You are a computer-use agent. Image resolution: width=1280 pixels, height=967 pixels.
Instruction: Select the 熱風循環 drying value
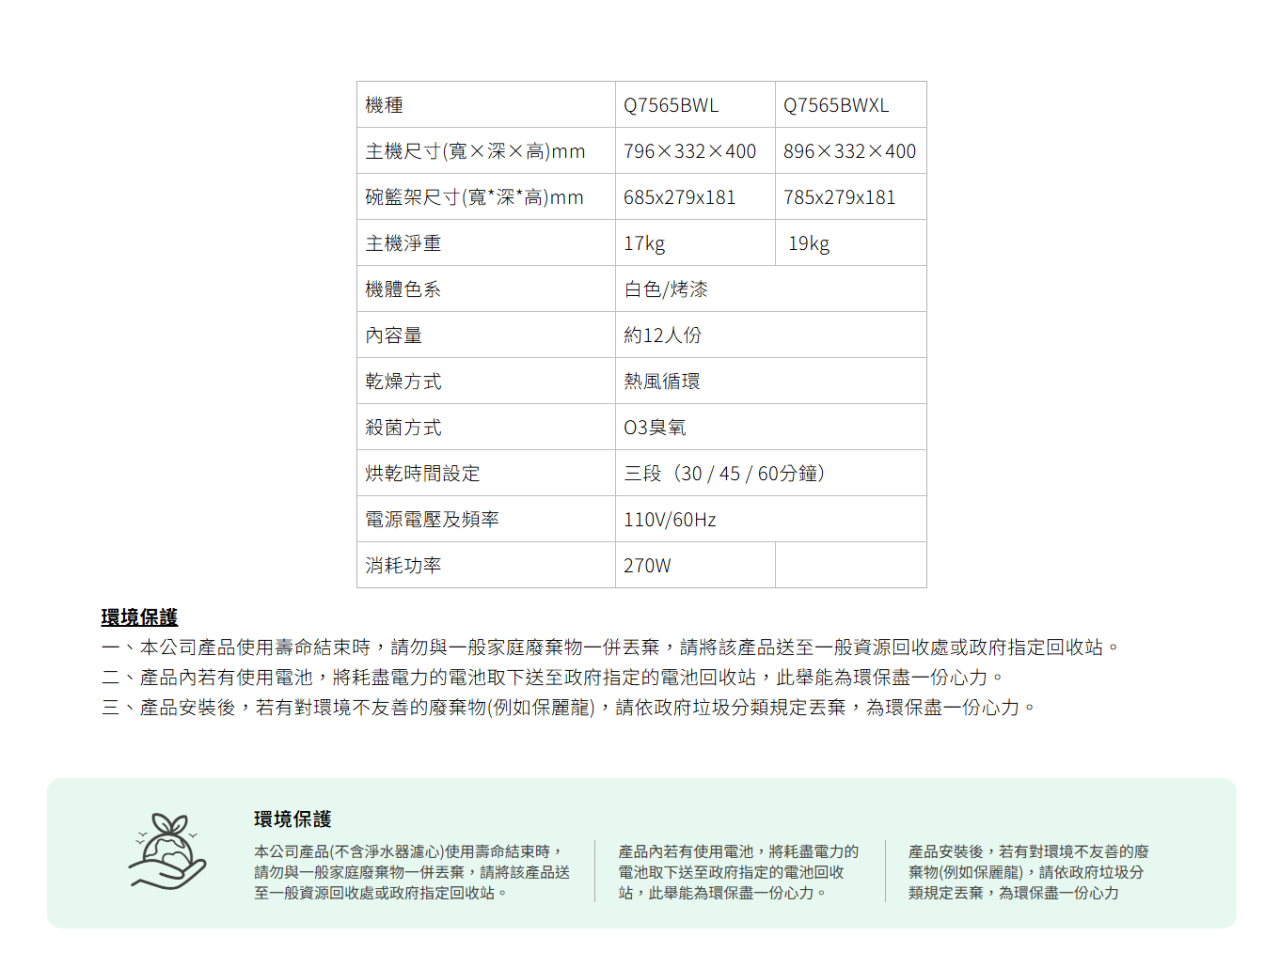pyautogui.click(x=662, y=381)
